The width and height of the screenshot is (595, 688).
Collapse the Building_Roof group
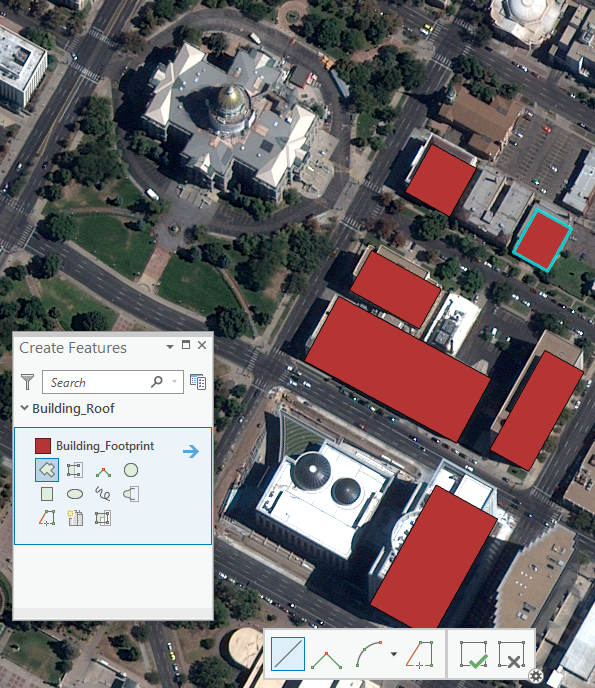click(x=25, y=408)
